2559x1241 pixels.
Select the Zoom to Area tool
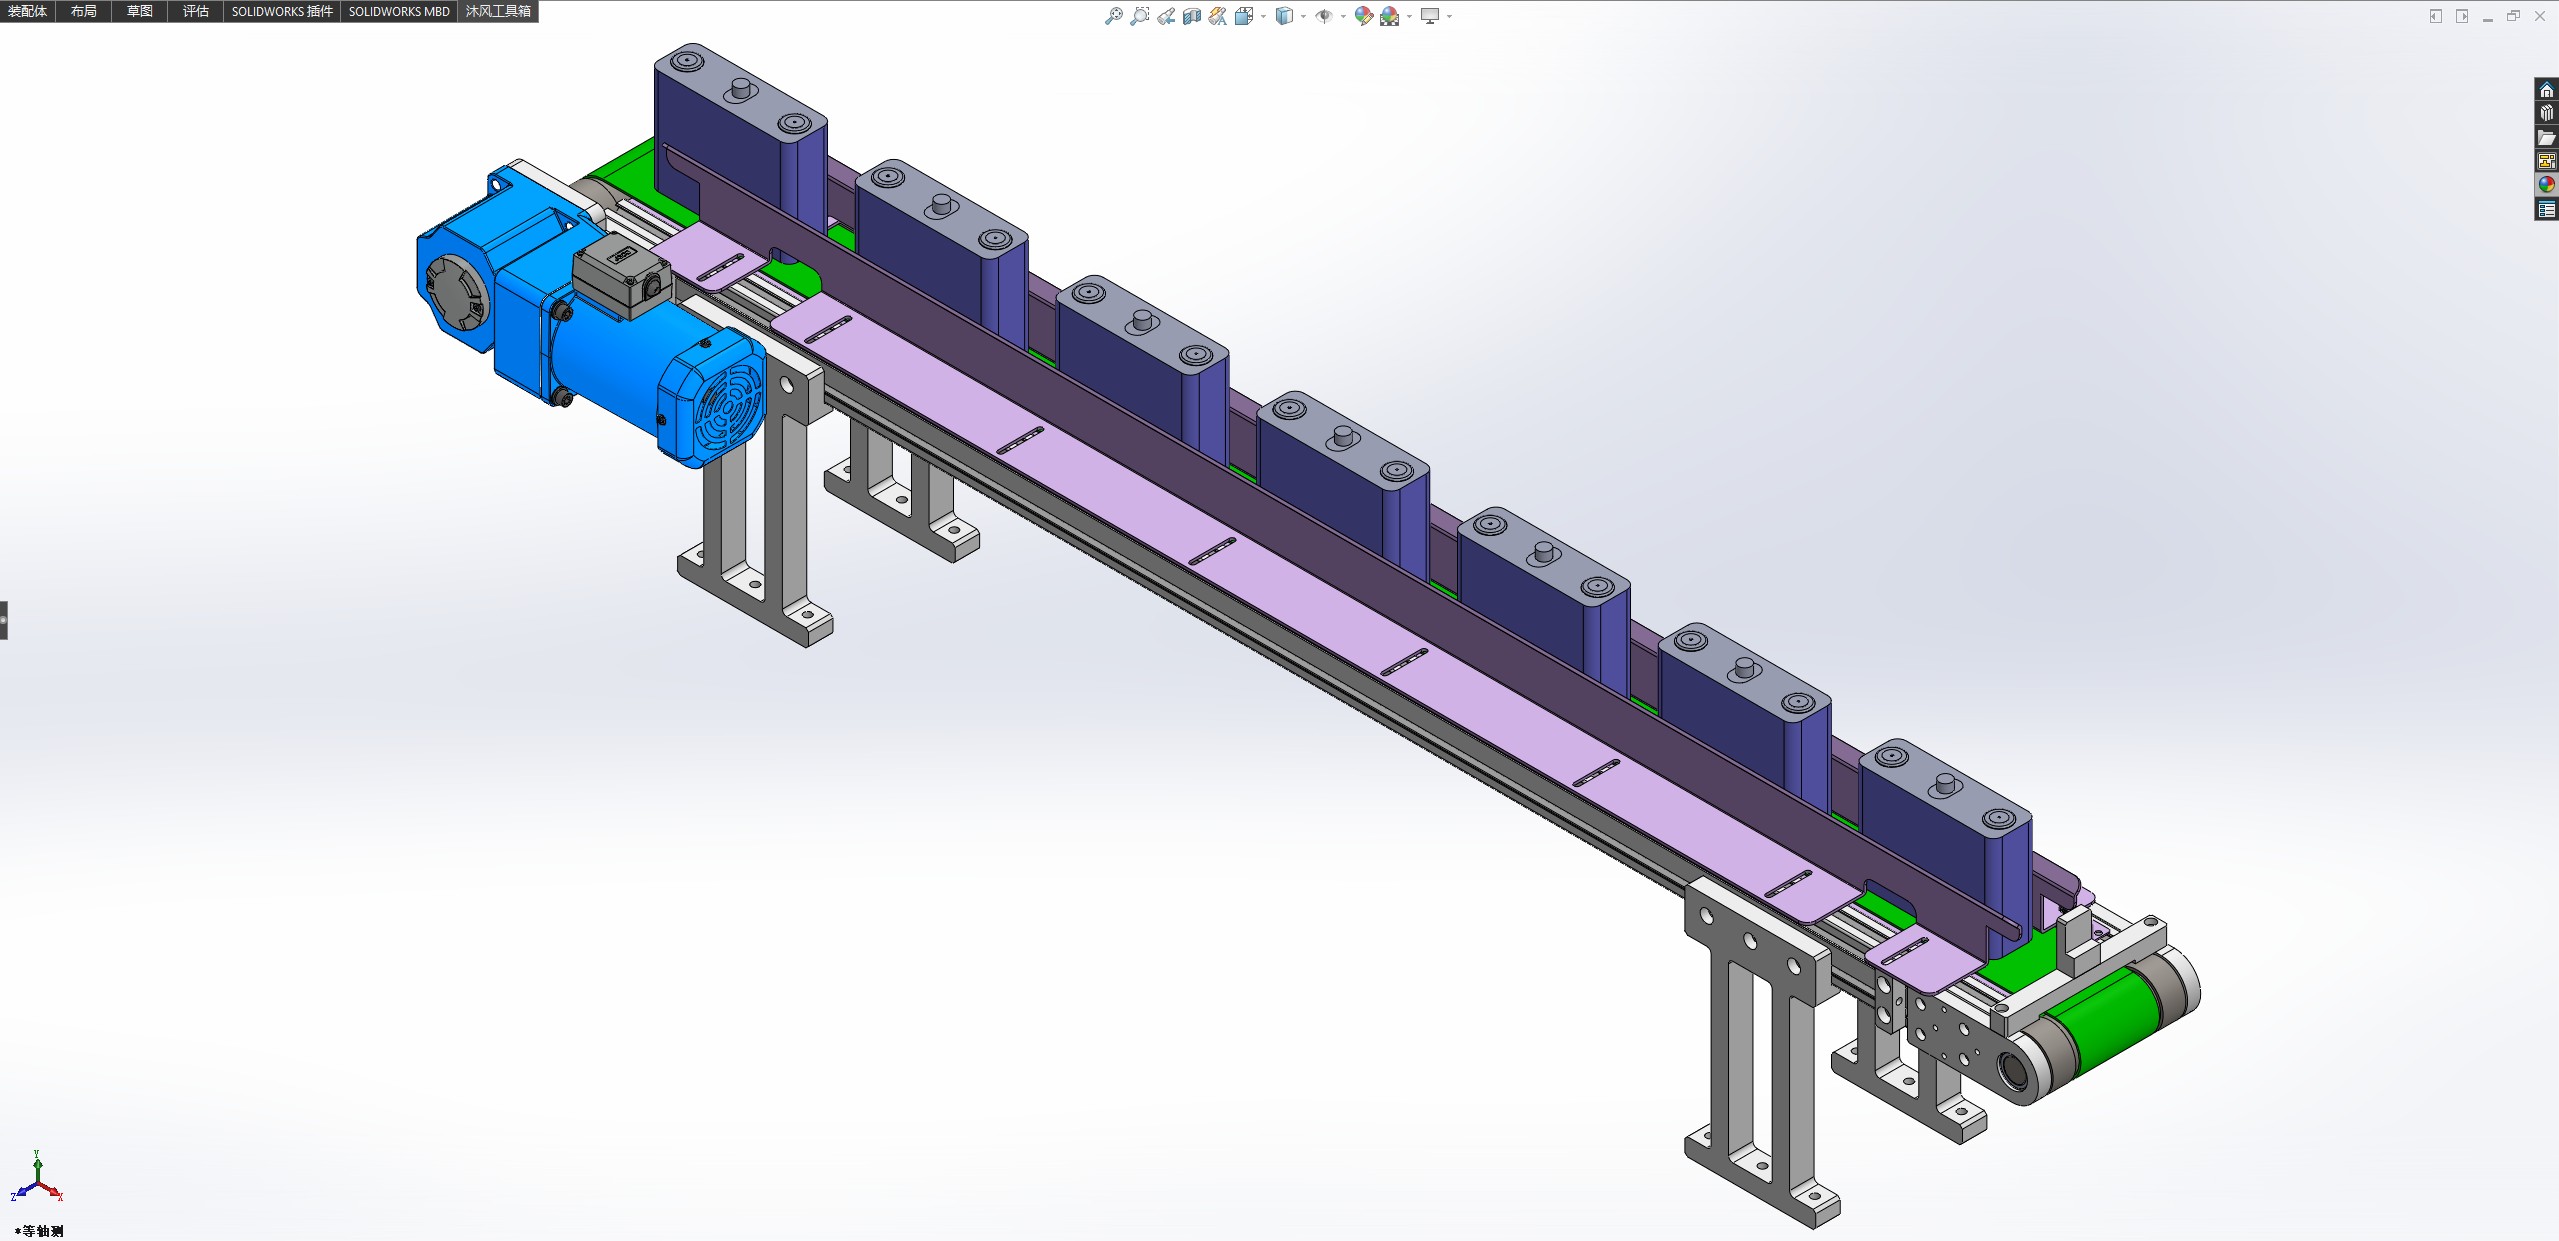pyautogui.click(x=1139, y=16)
